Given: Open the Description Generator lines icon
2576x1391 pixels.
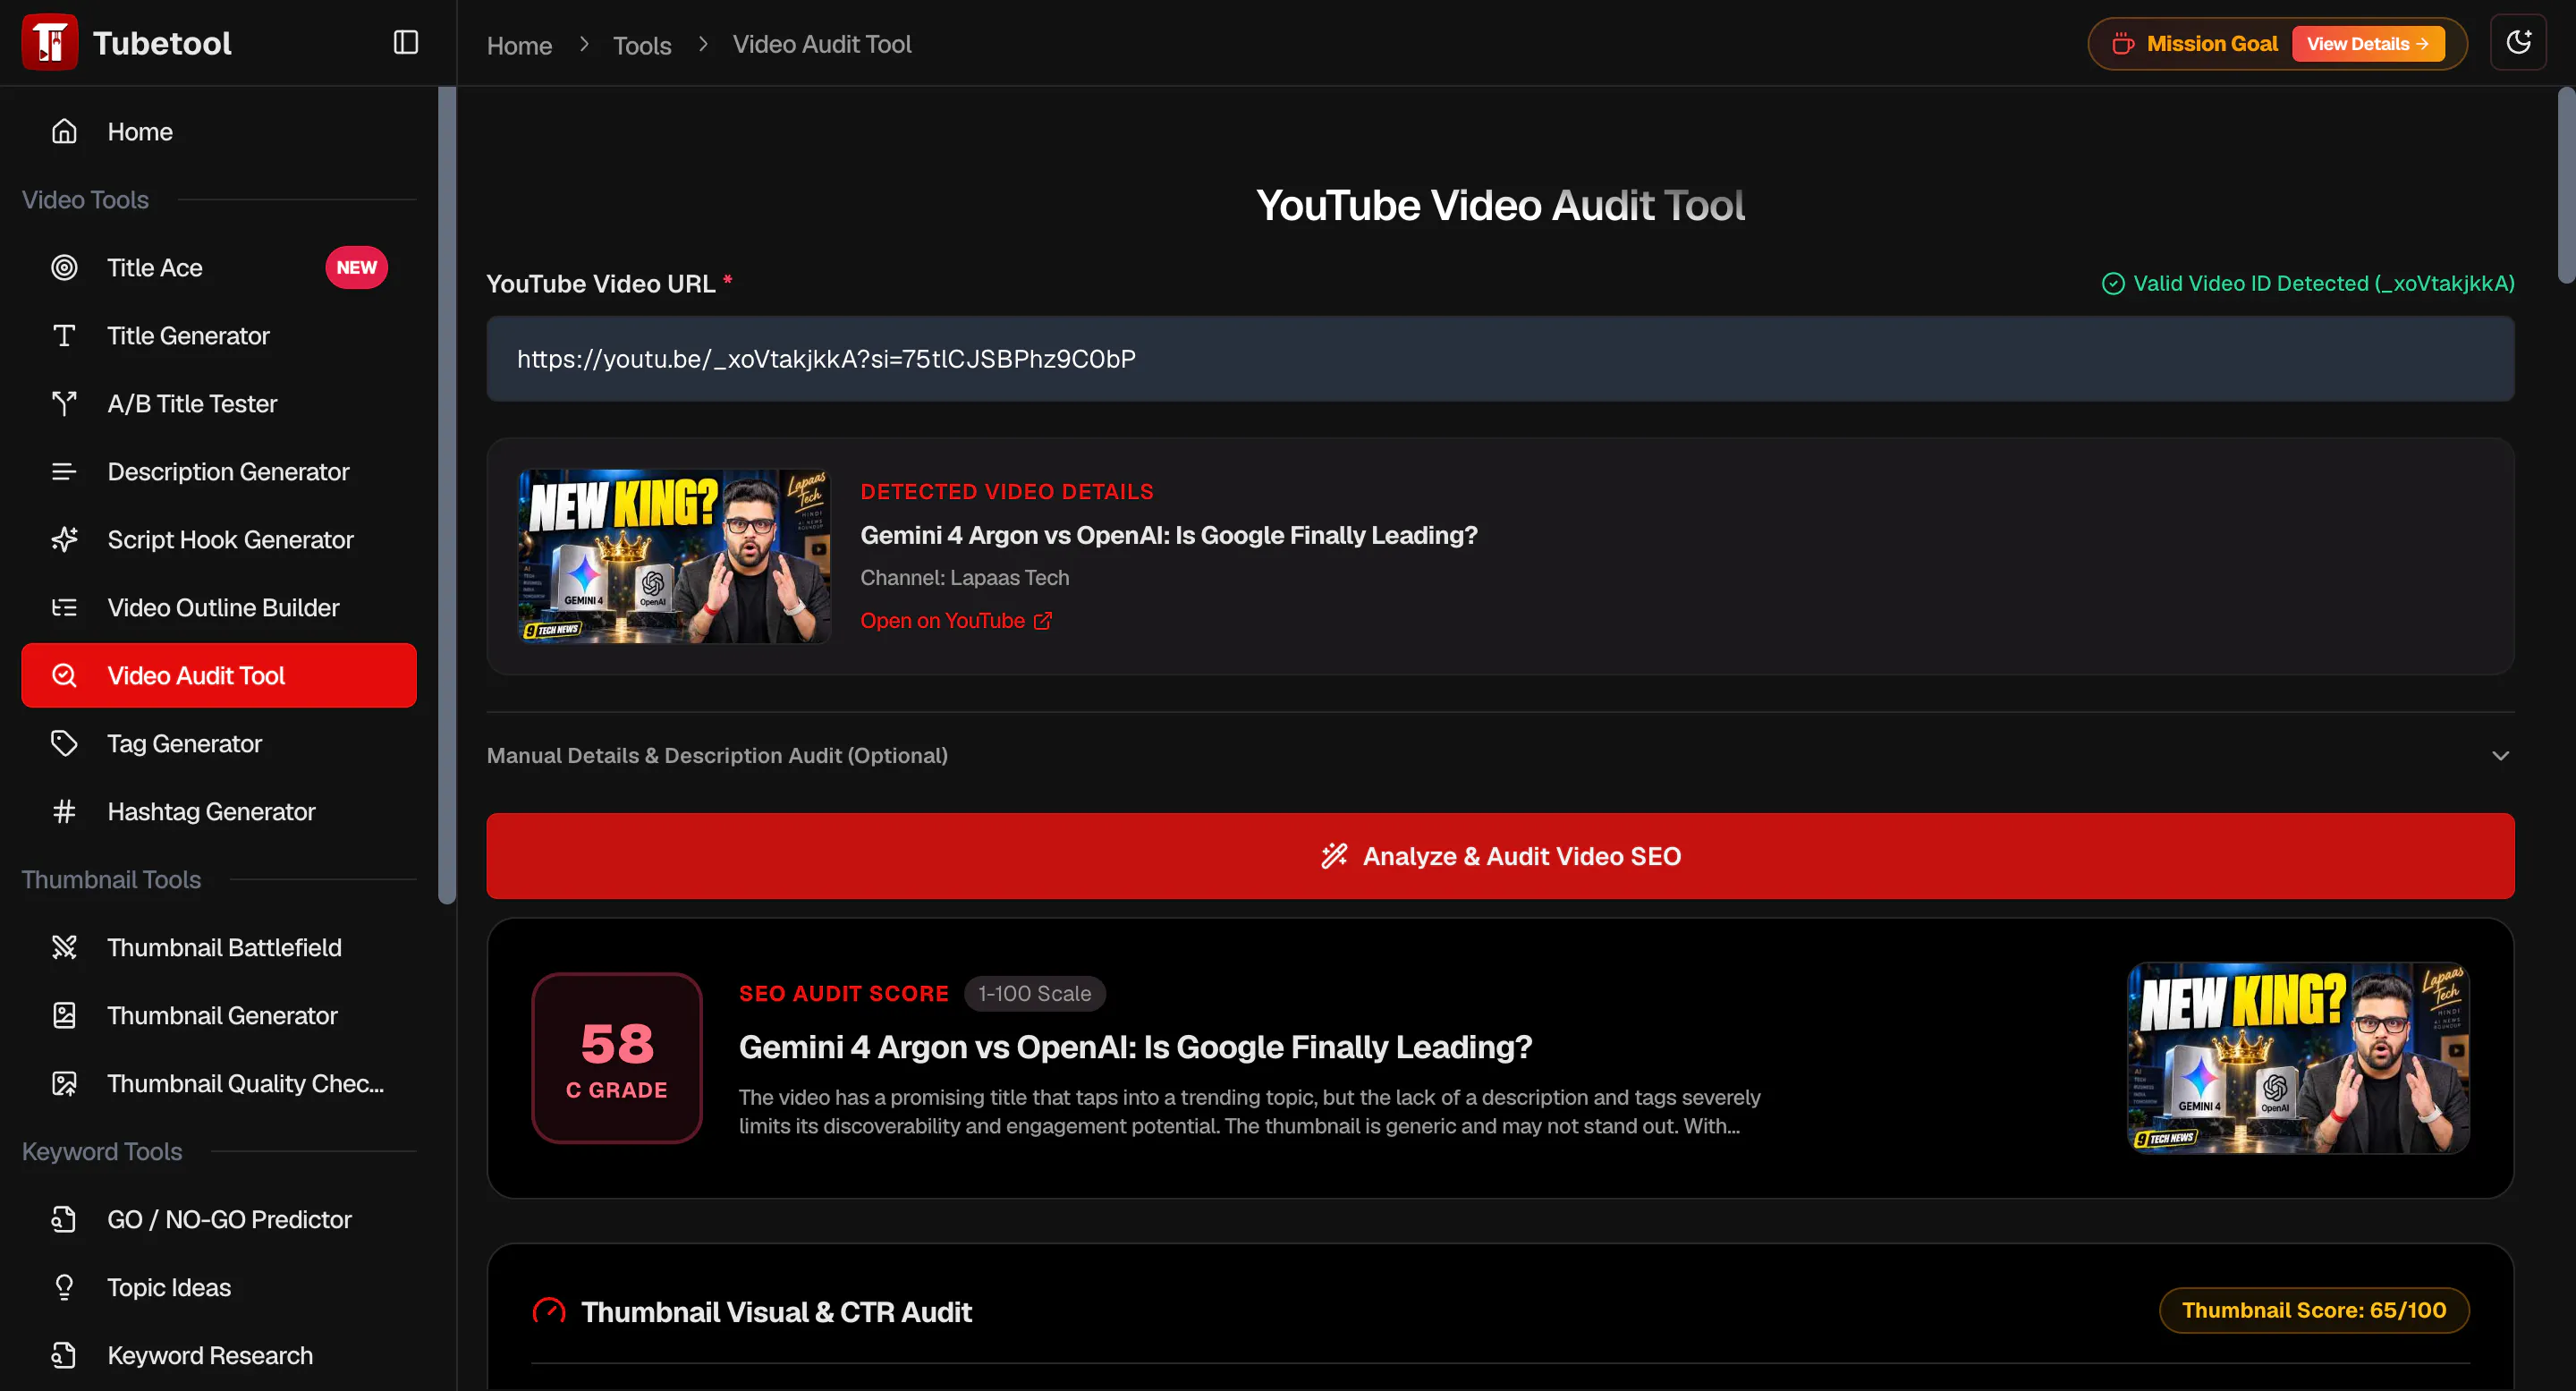Looking at the screenshot, I should 64,472.
